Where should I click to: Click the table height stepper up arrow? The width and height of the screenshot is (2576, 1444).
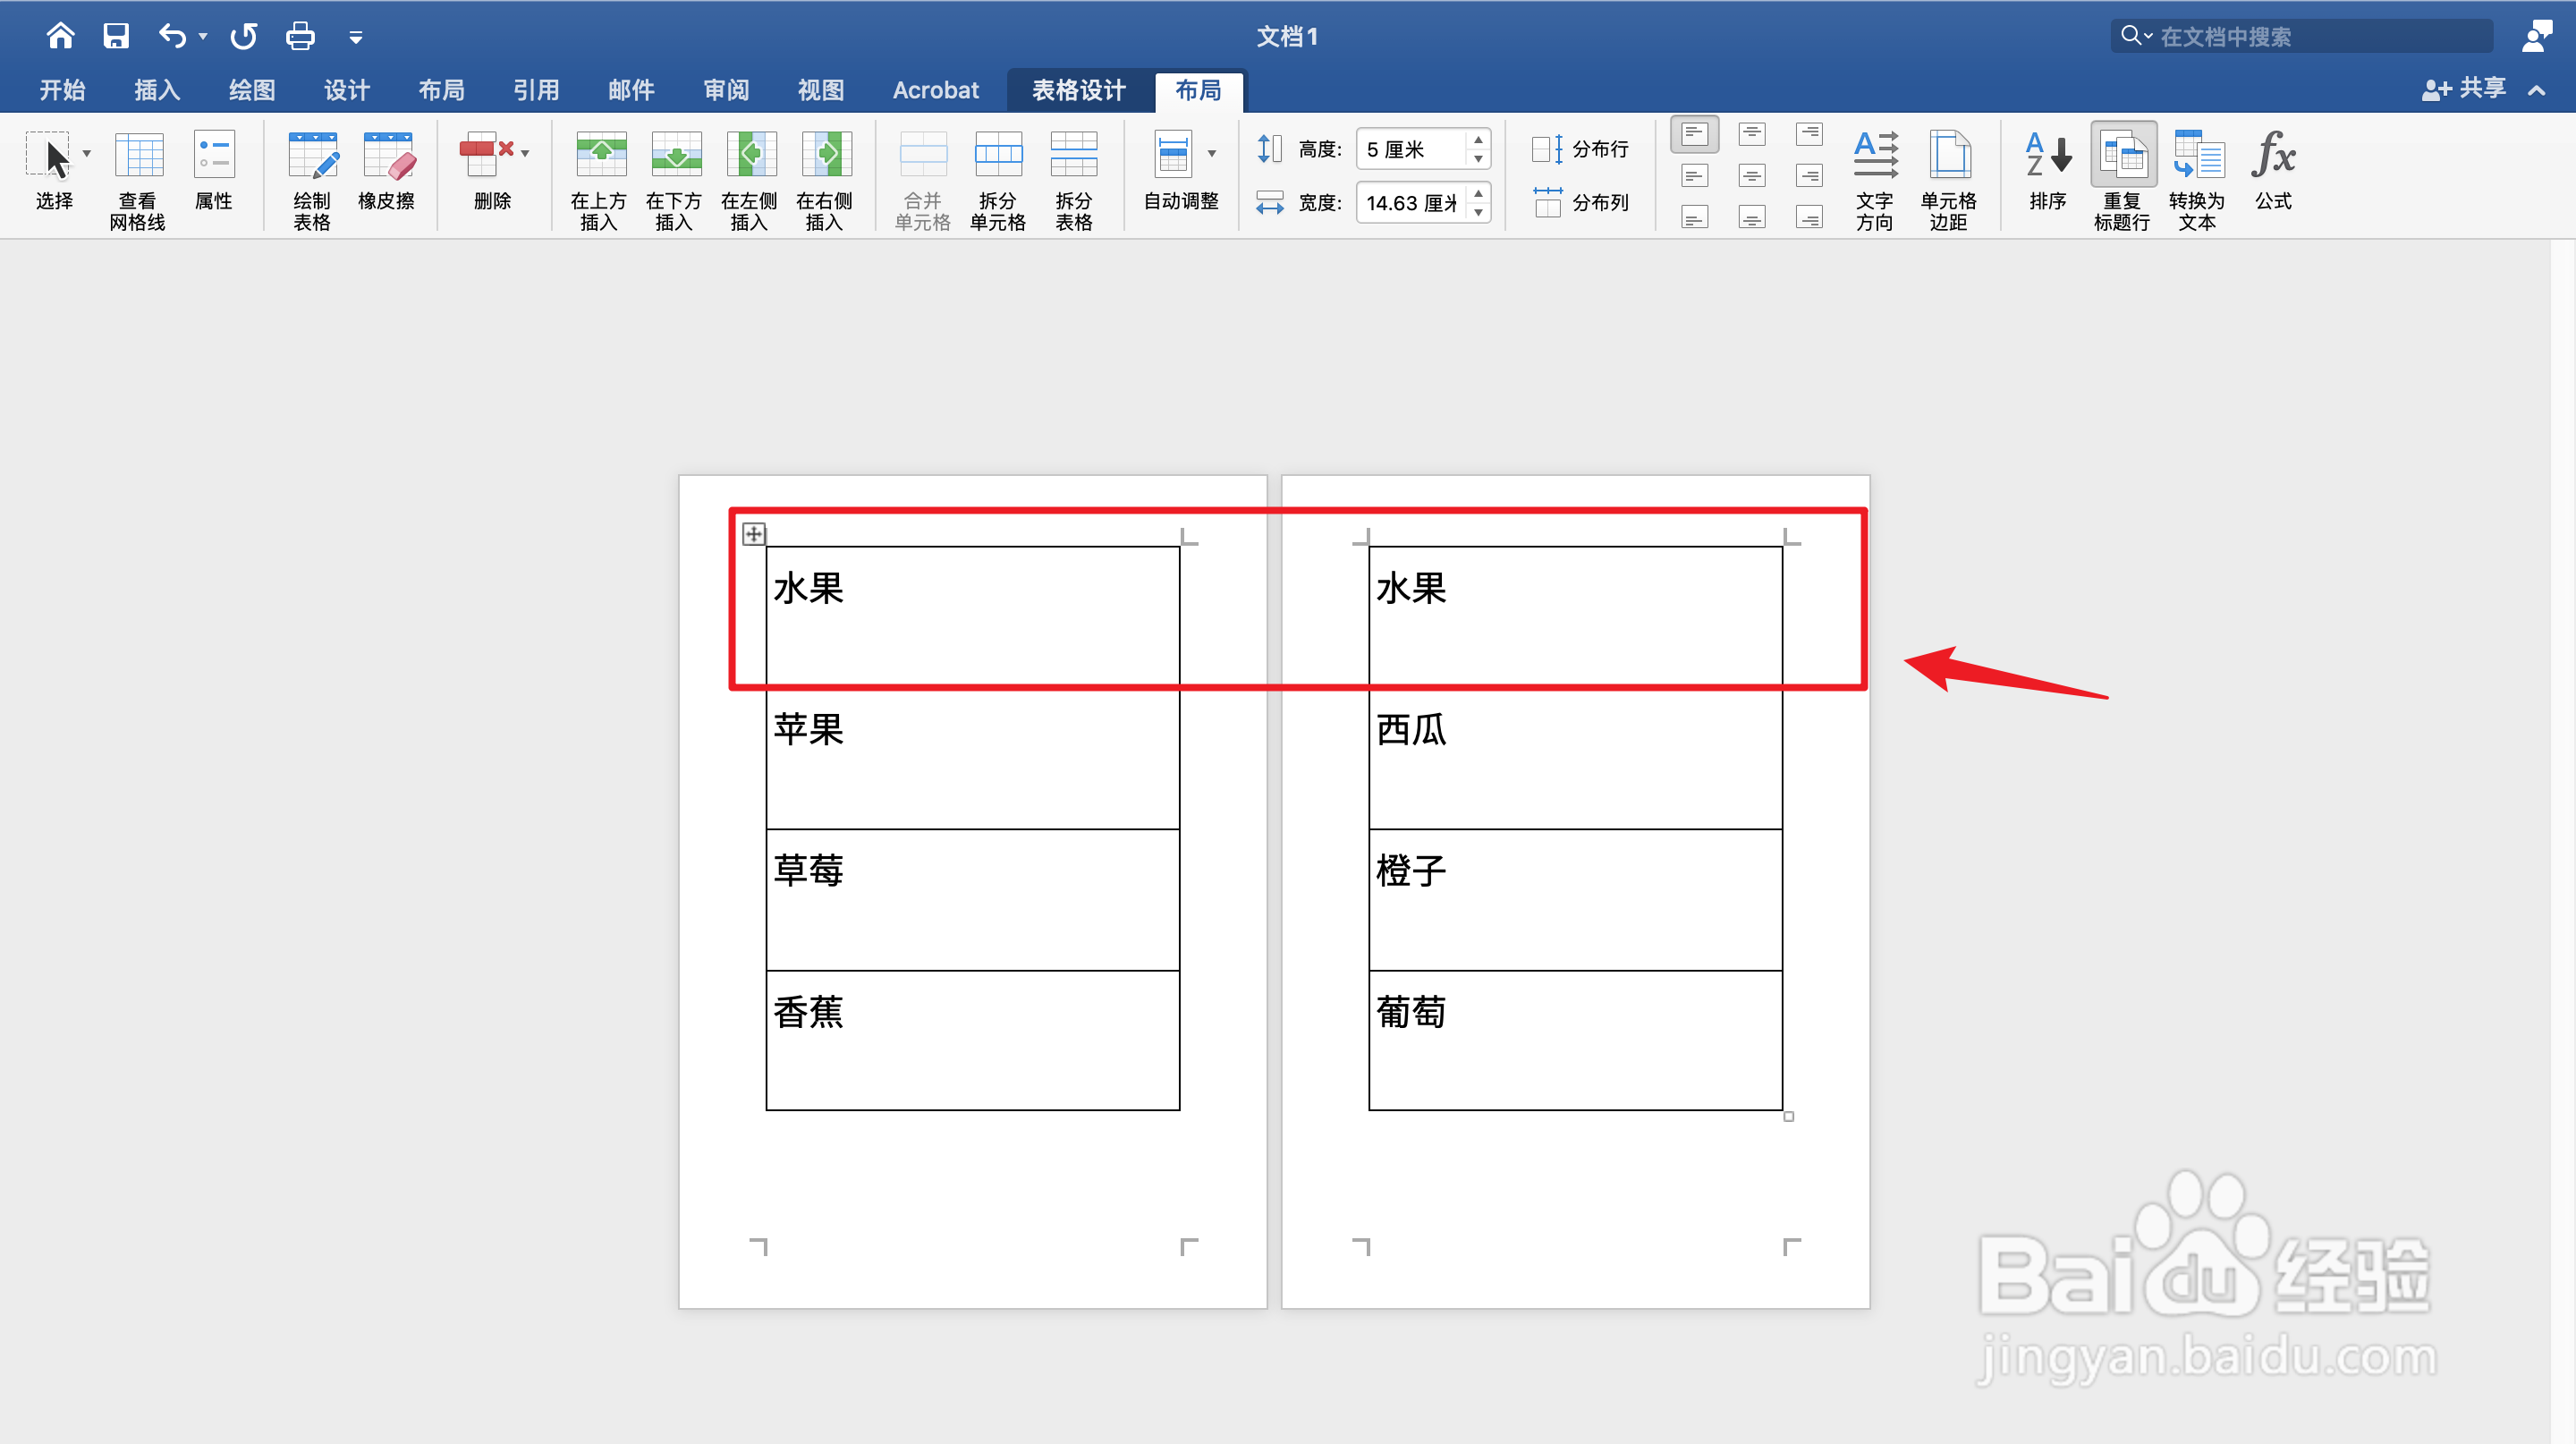point(1478,141)
